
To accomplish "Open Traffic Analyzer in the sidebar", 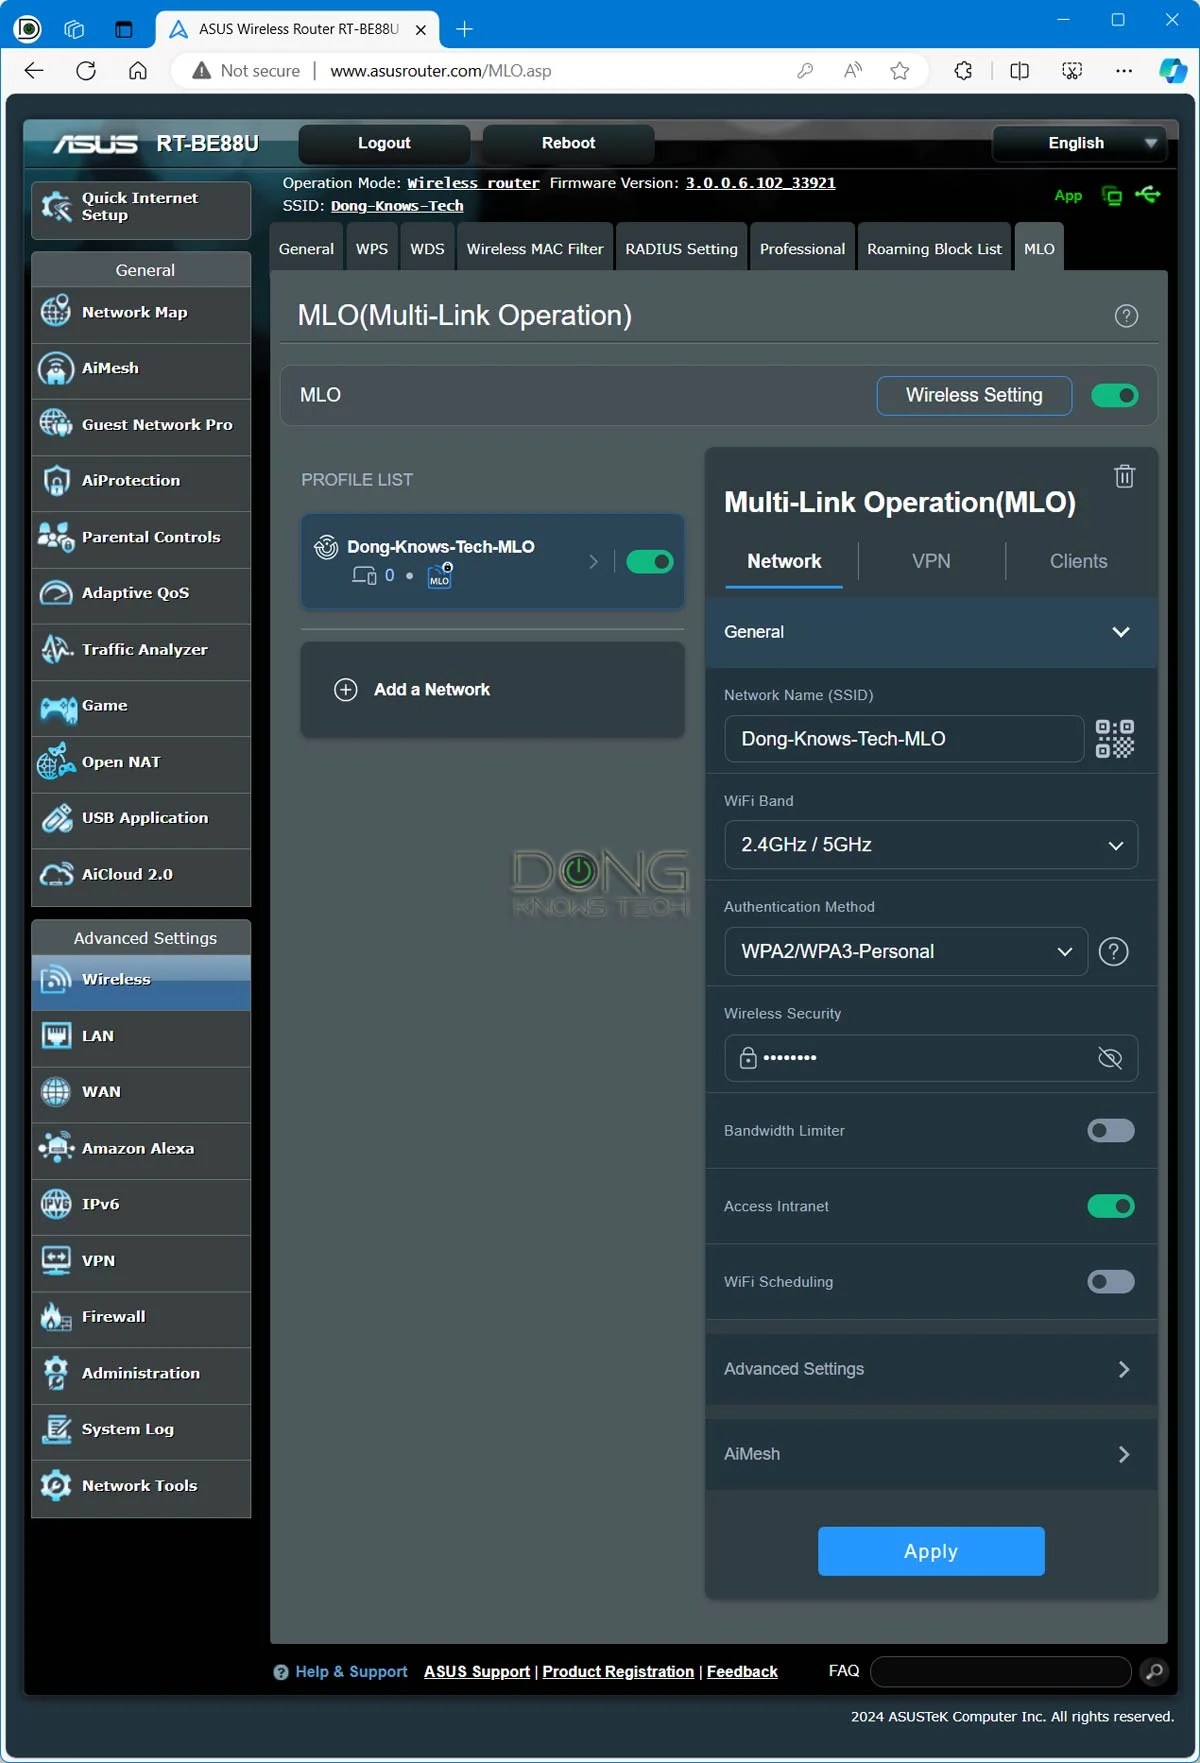I will click(141, 650).
